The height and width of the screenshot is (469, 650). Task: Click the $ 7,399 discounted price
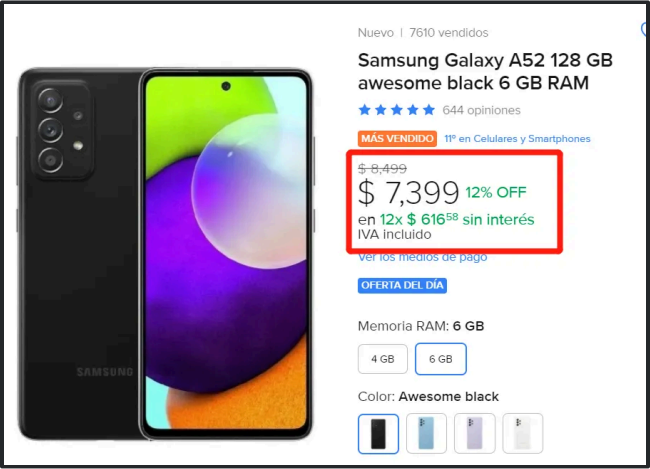click(408, 192)
